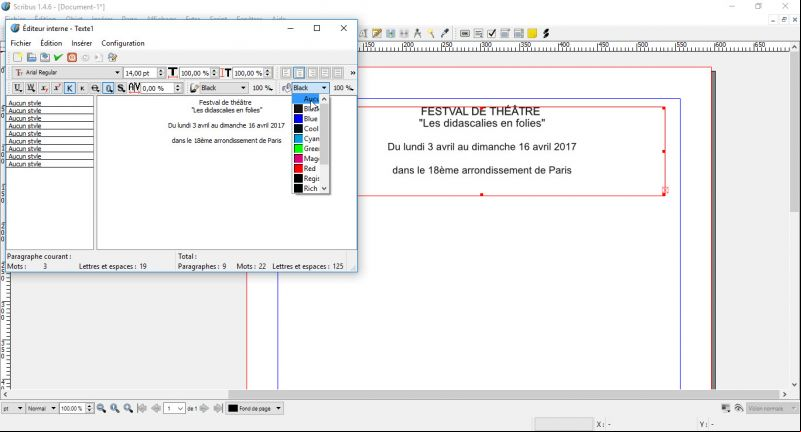801x432 pixels.
Task: Toggle outline text style button
Action: point(108,88)
